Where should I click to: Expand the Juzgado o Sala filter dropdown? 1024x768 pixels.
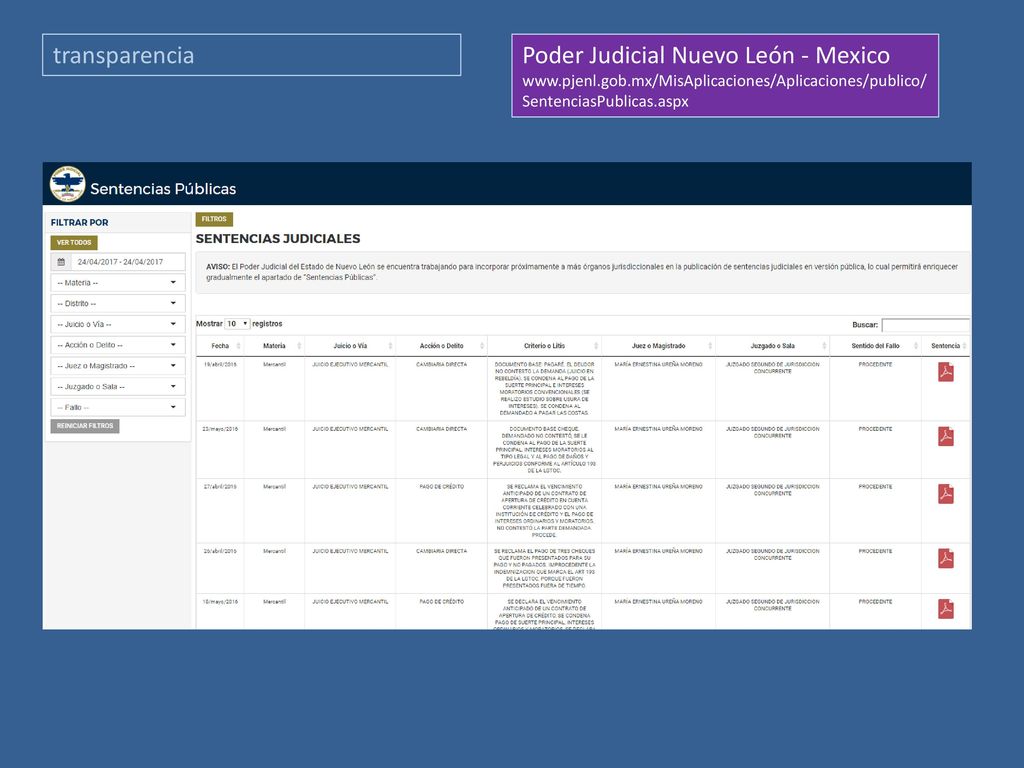click(118, 387)
